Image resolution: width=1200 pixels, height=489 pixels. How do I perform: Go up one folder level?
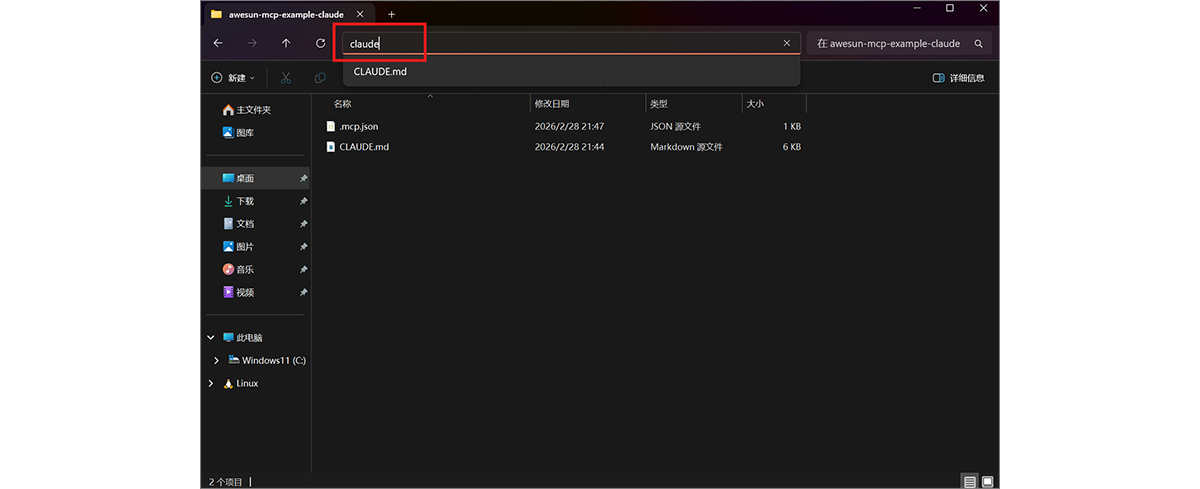point(286,43)
